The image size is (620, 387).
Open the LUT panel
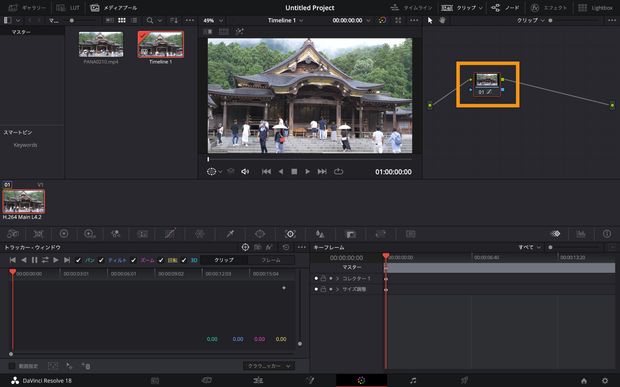(68, 8)
